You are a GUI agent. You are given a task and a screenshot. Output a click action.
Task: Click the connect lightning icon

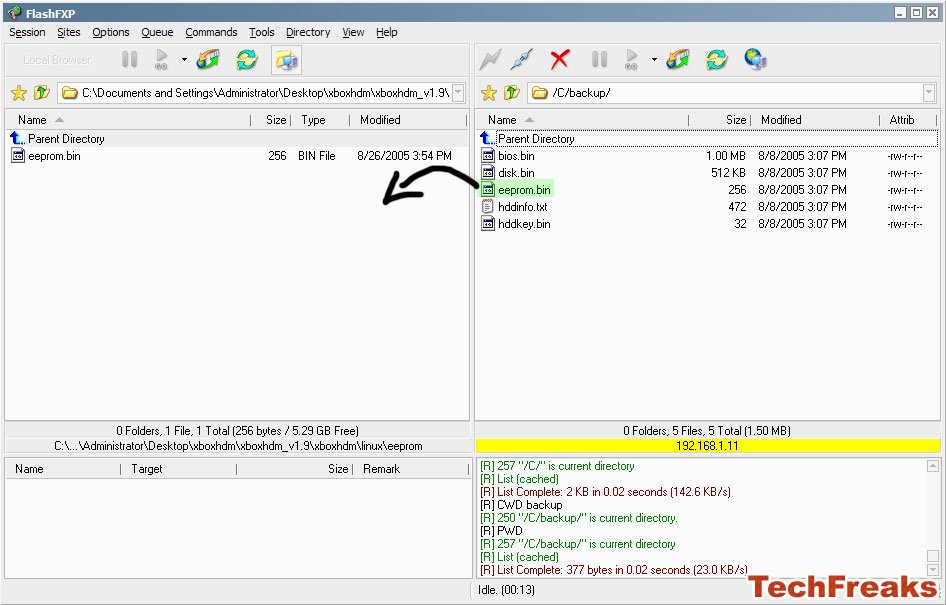point(490,59)
